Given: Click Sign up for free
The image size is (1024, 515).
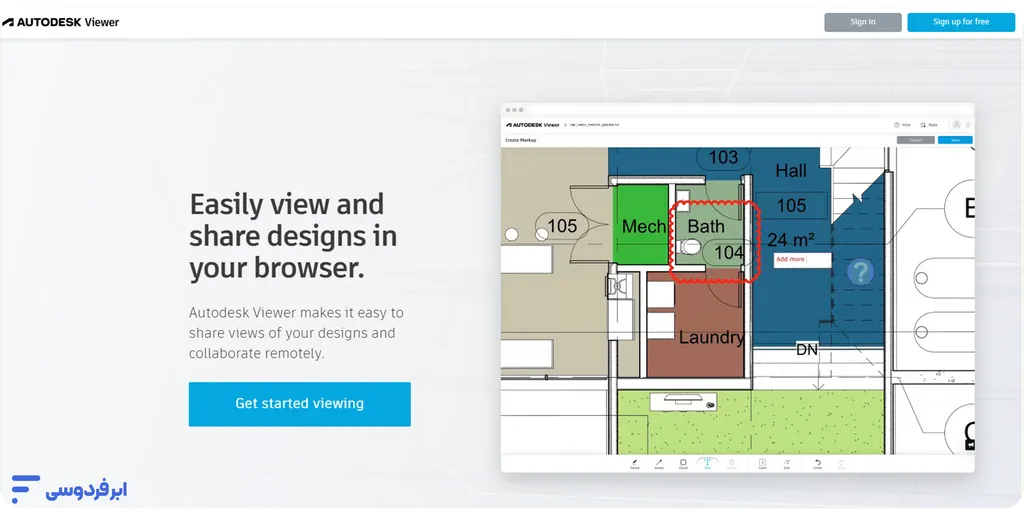Looking at the screenshot, I should [961, 22].
